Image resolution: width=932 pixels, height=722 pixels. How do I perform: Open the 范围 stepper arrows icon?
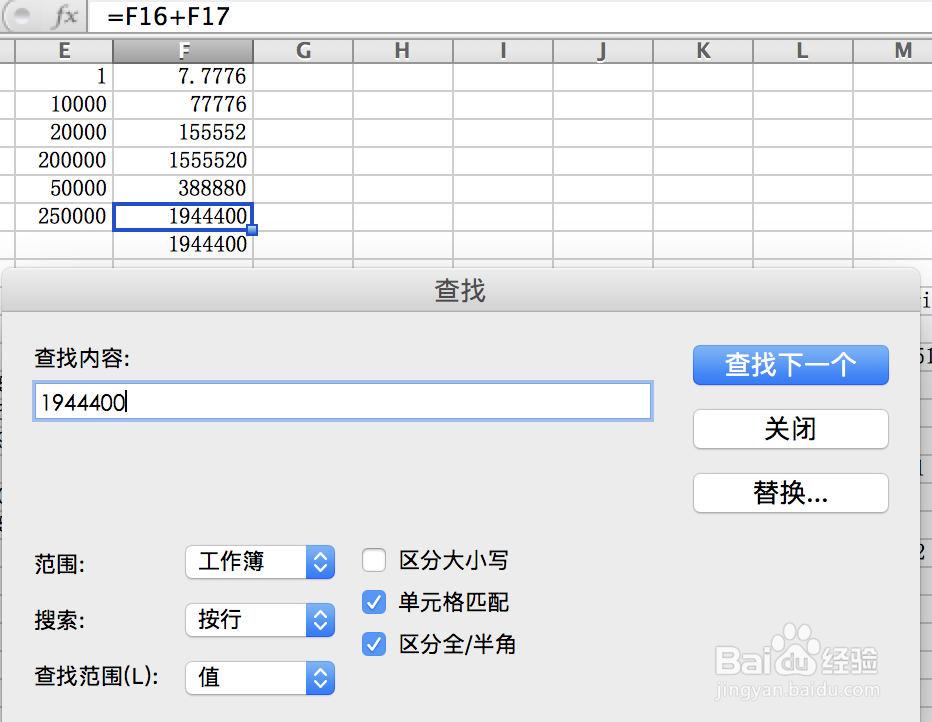pyautogui.click(x=319, y=562)
